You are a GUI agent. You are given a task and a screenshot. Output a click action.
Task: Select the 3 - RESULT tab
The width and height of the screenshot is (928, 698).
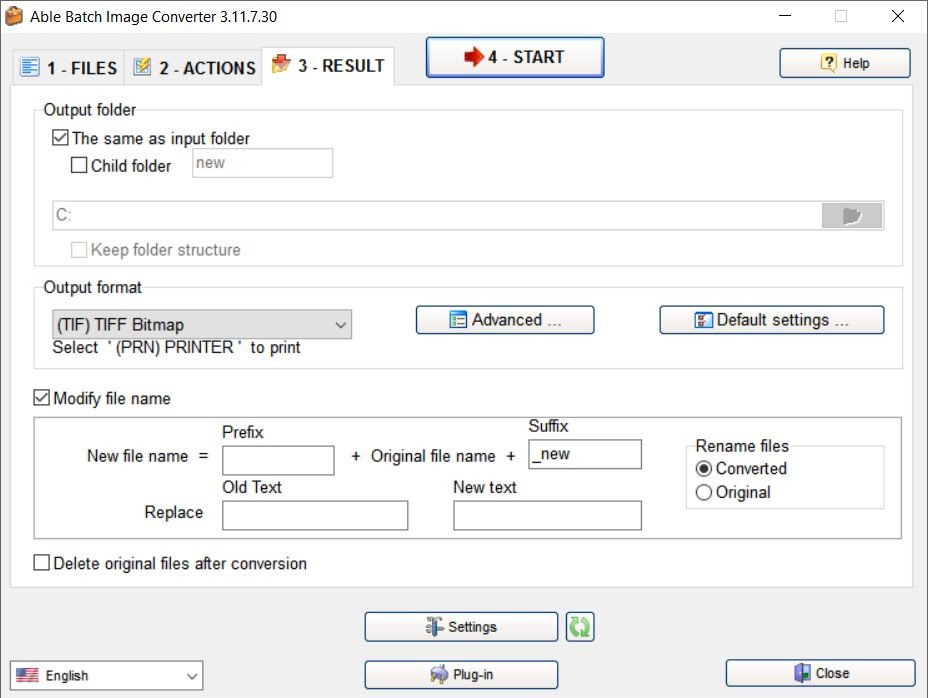(328, 66)
